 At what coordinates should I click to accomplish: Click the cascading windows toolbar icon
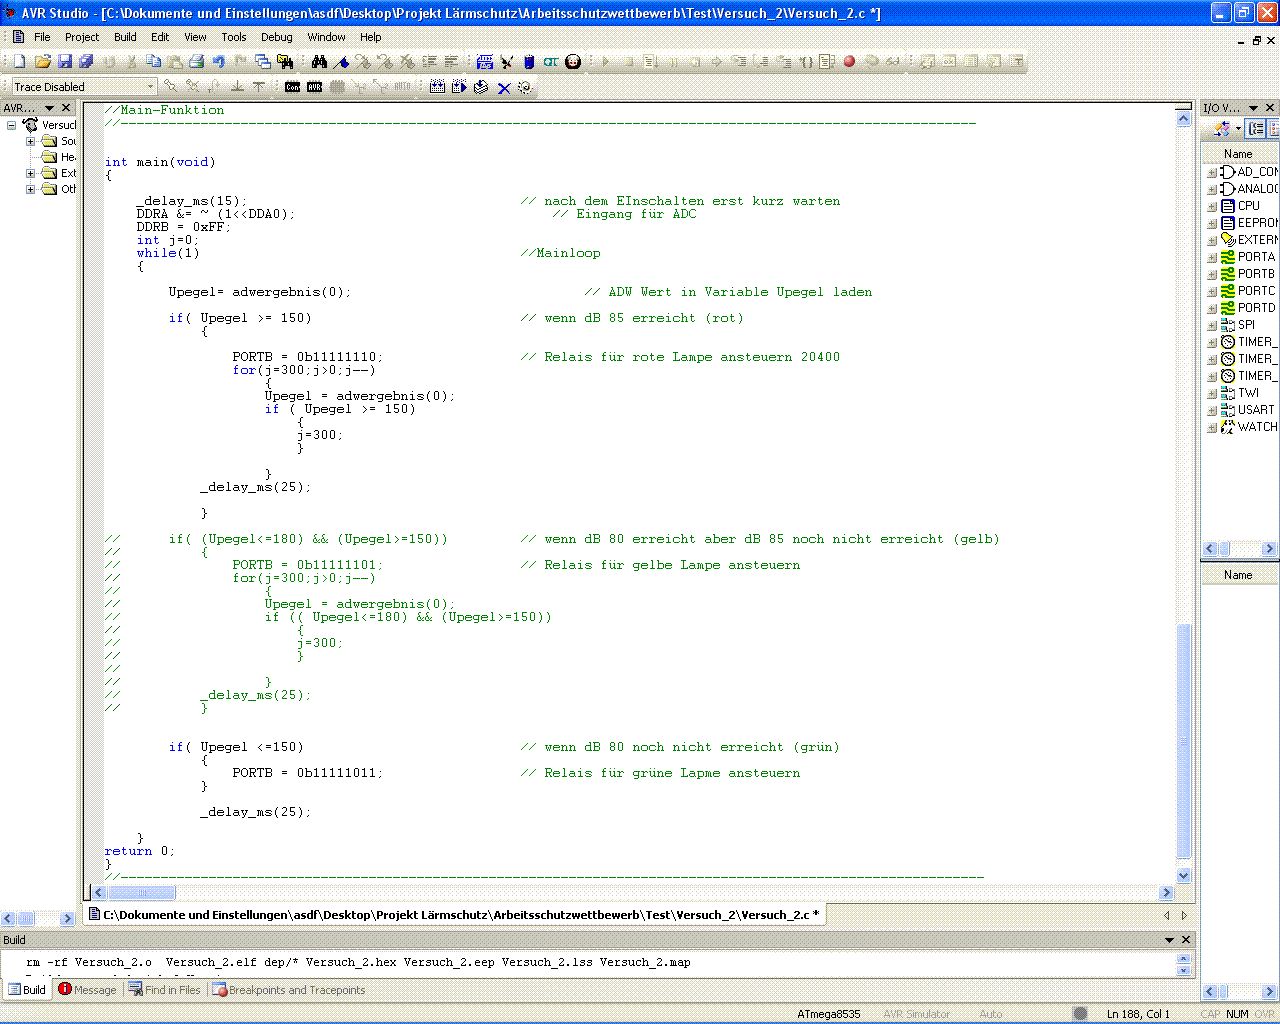[263, 62]
